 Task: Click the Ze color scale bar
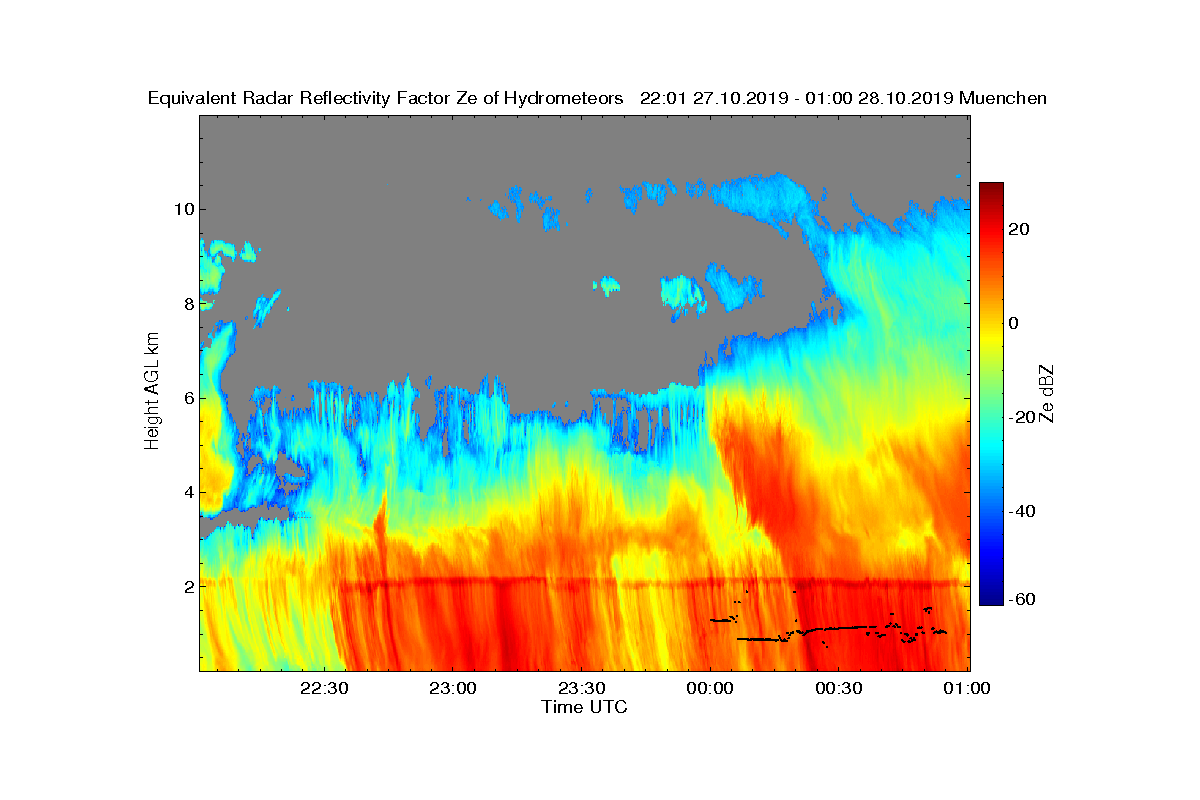click(x=991, y=394)
